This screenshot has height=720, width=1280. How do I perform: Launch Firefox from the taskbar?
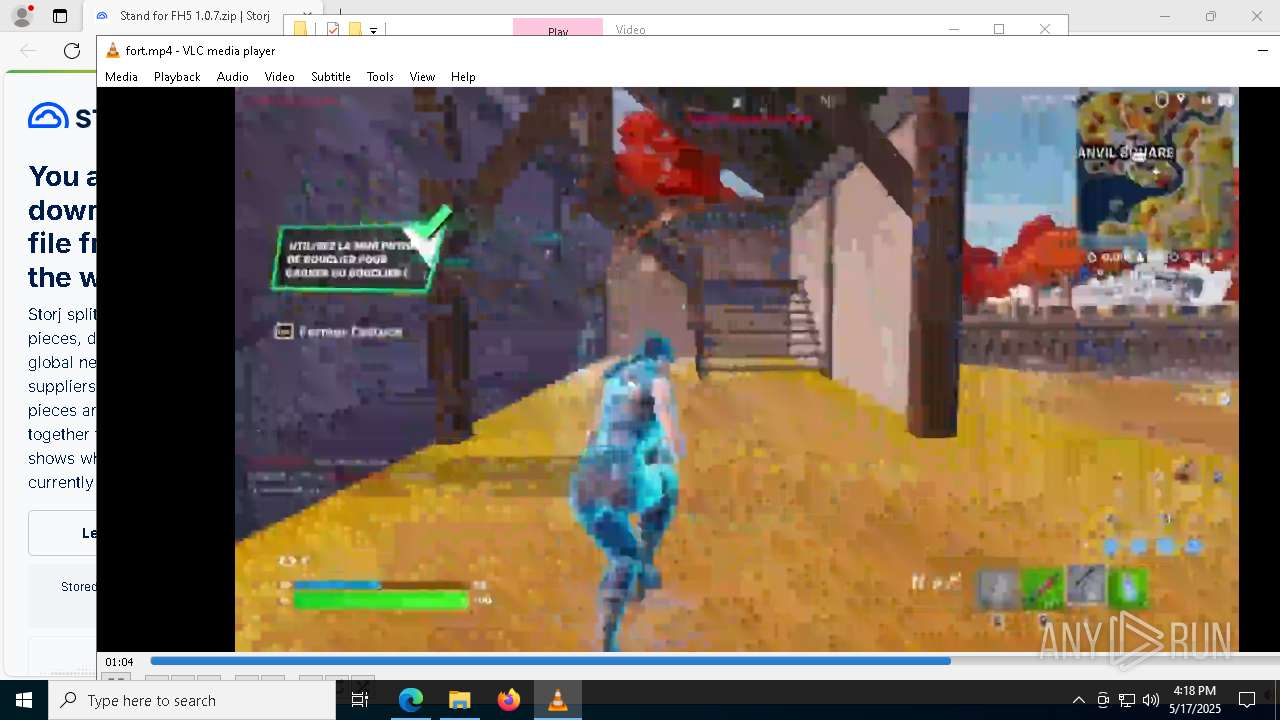click(509, 700)
